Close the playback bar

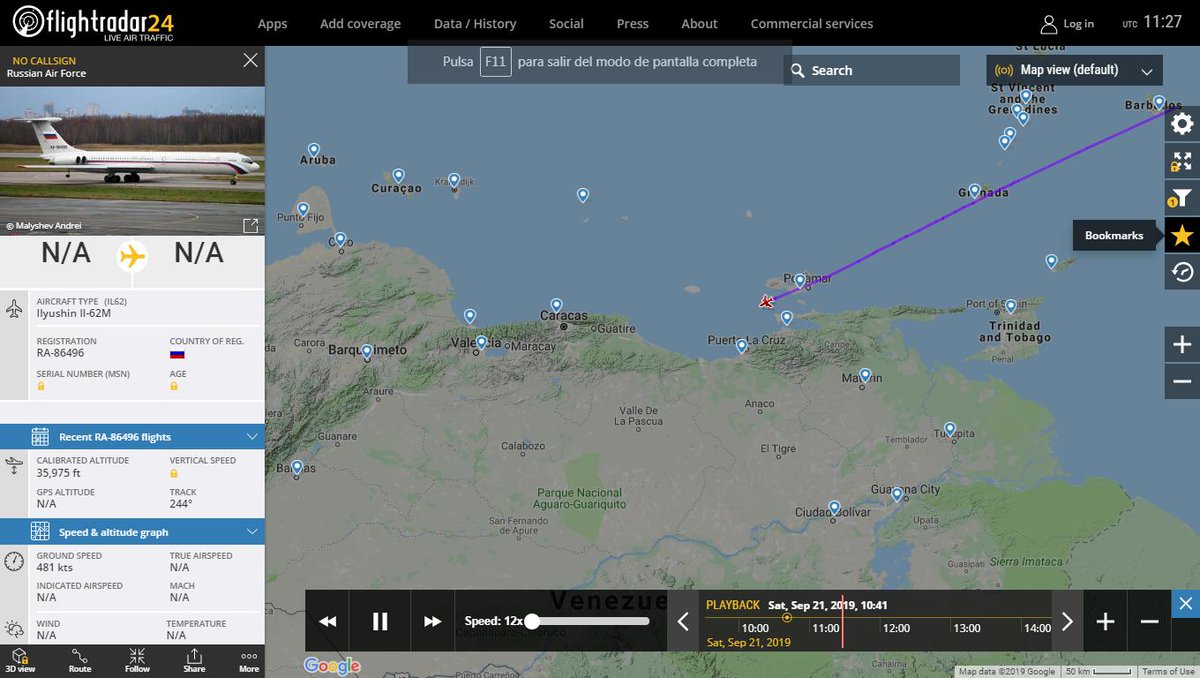click(1185, 604)
